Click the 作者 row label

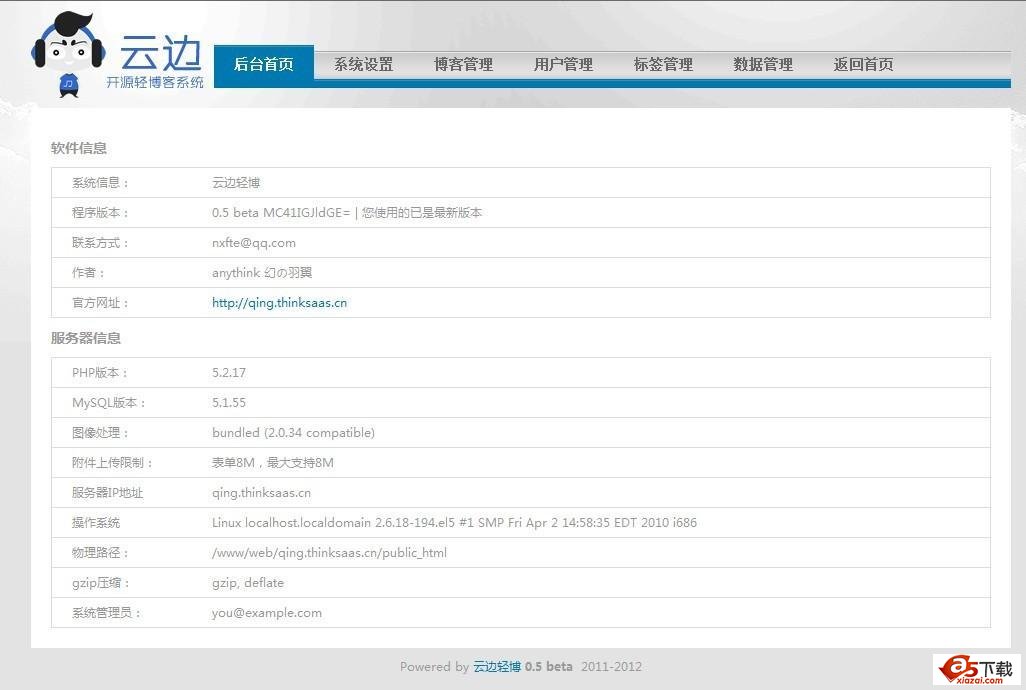pyautogui.click(x=88, y=273)
